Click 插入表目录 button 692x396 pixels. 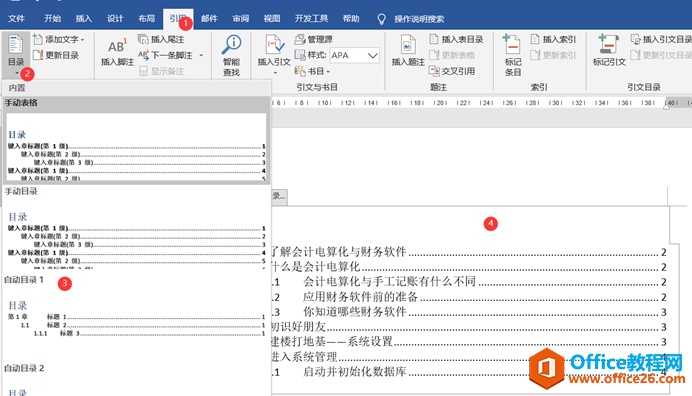tap(456, 39)
